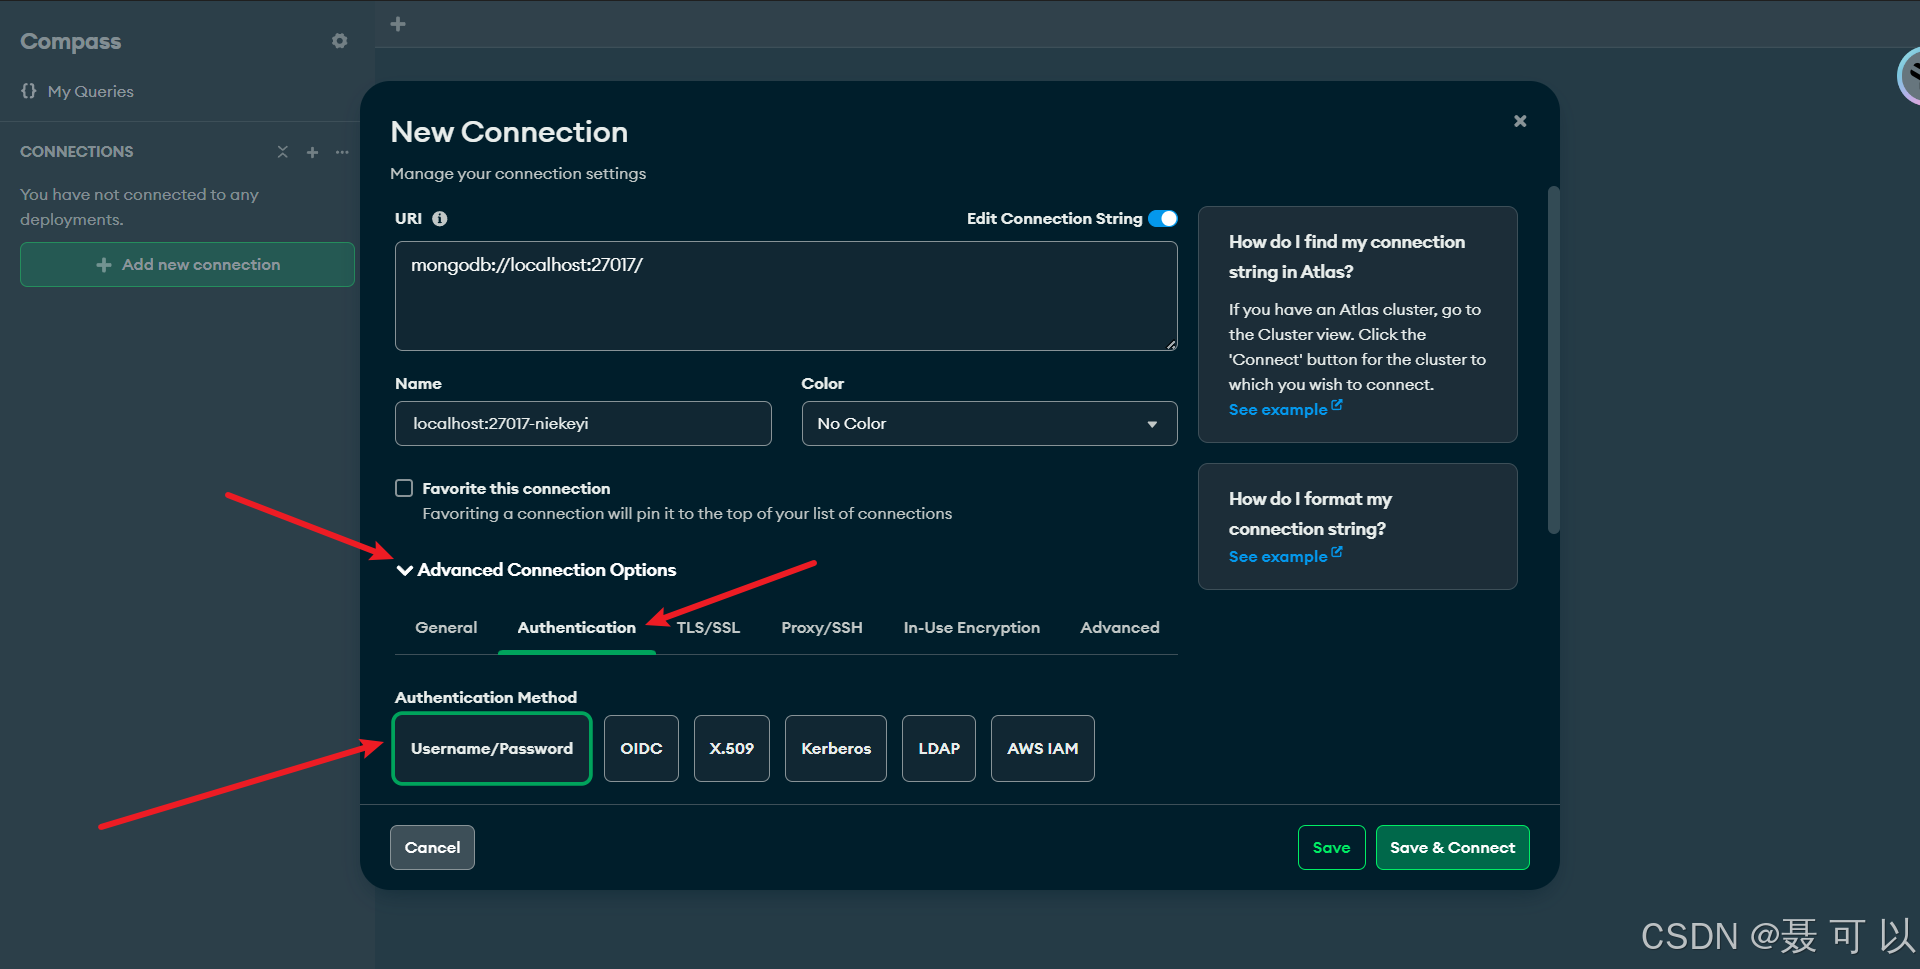The height and width of the screenshot is (969, 1920).
Task: Select Kerberos authentication method
Action: (x=836, y=748)
